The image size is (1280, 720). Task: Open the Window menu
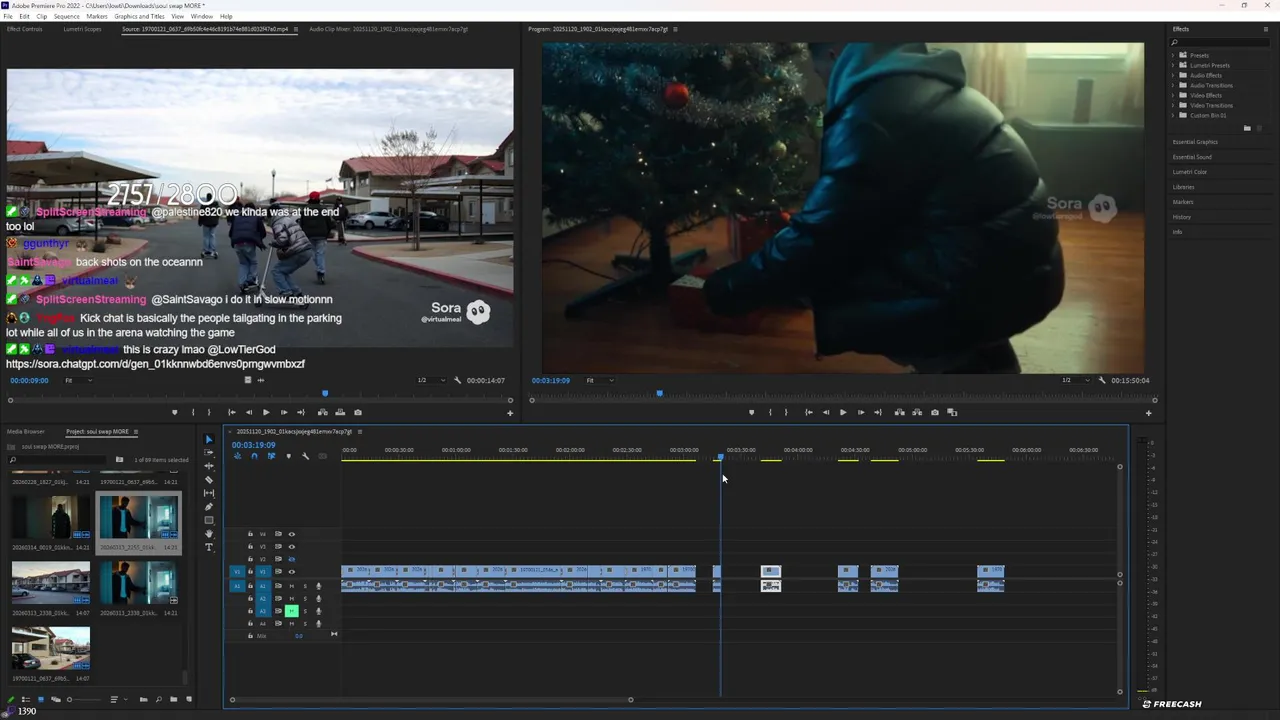click(x=201, y=17)
